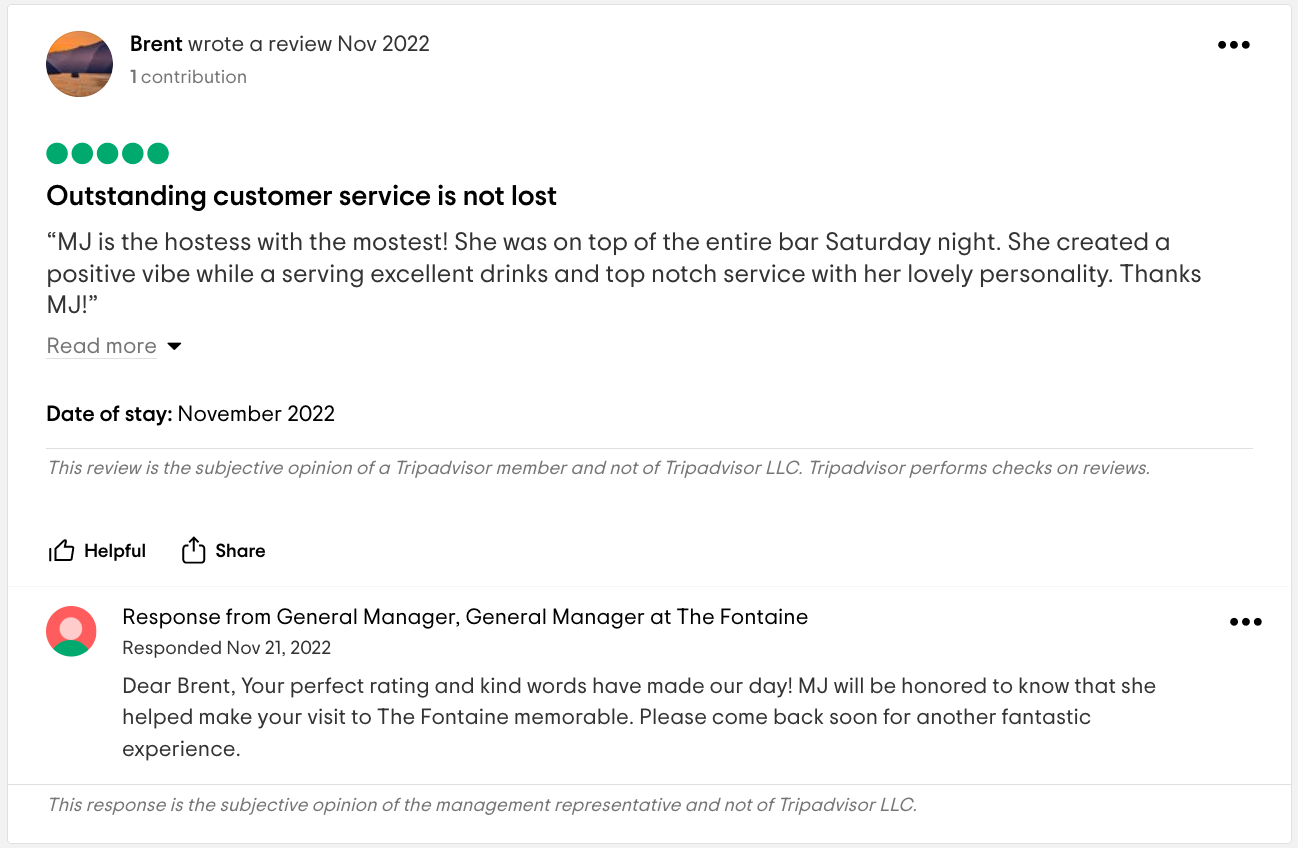Open the review options three-dot icon

pos(1234,44)
